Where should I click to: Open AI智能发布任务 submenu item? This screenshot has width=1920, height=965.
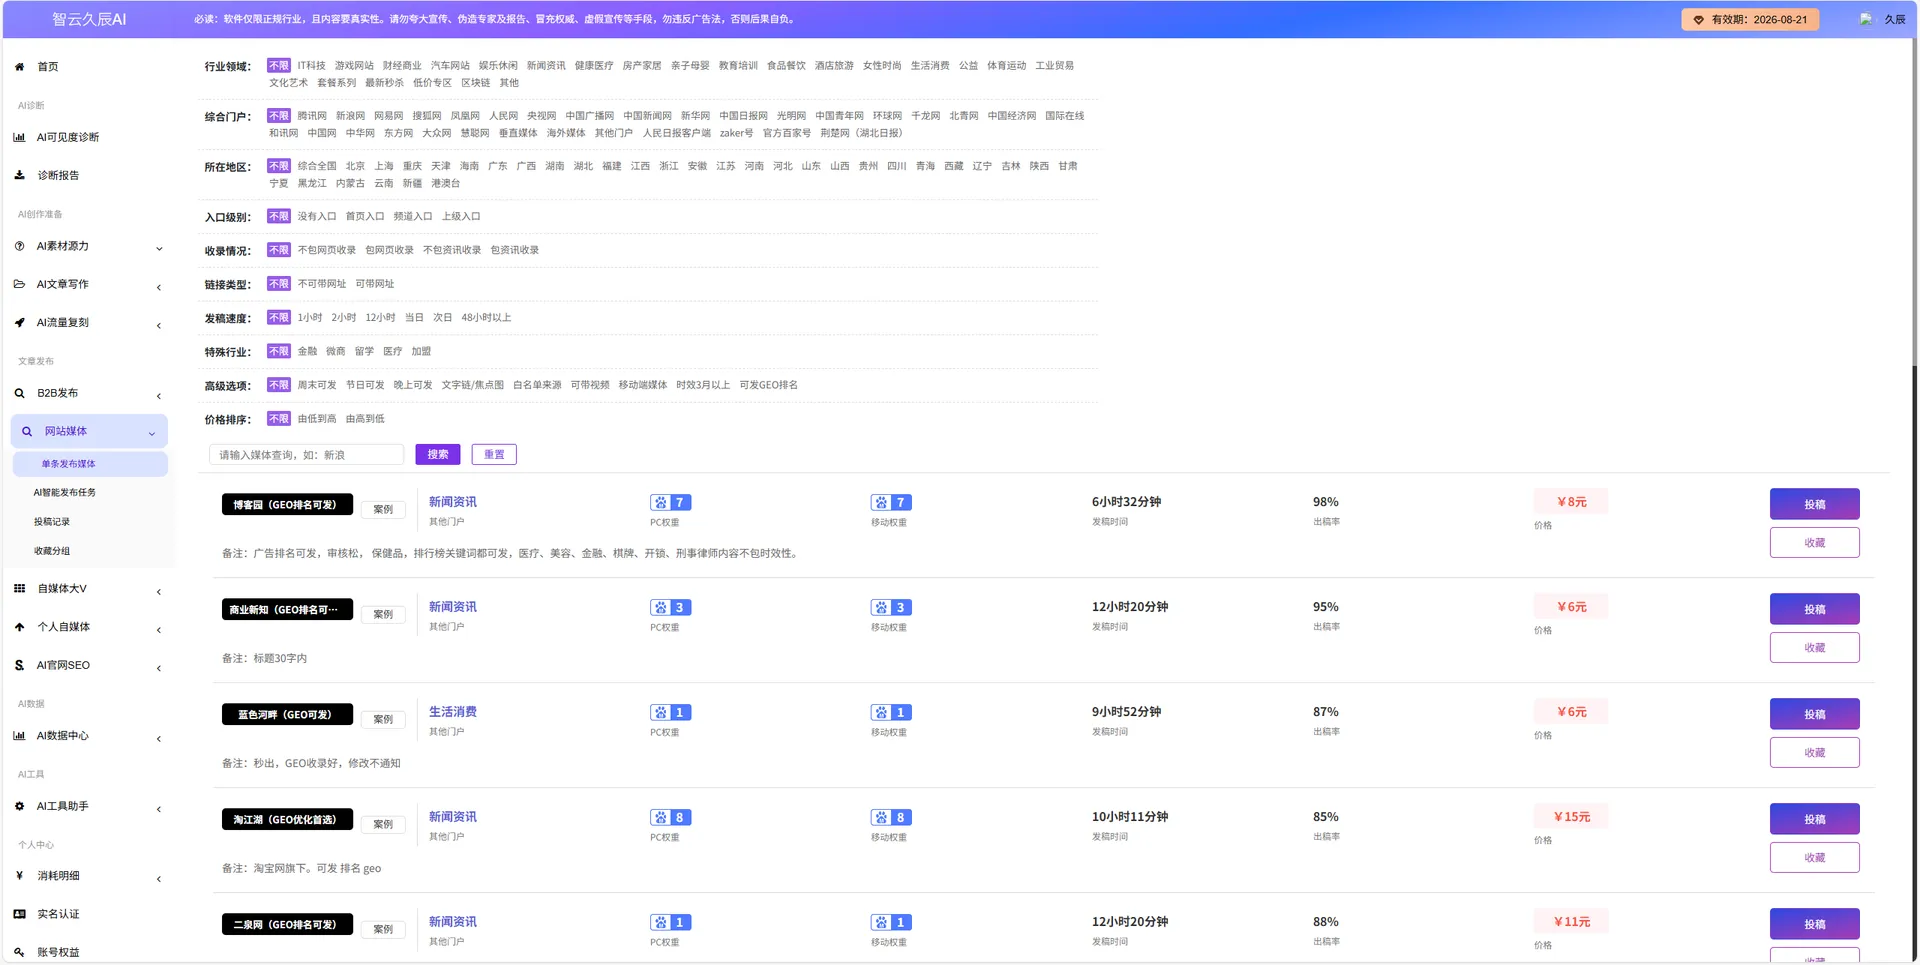tap(65, 492)
